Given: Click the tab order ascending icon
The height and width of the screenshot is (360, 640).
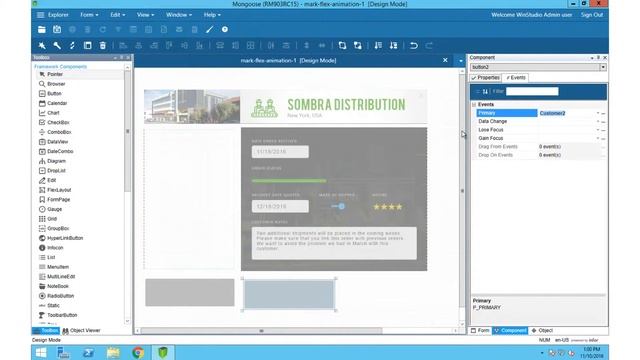Looking at the screenshot, I should tap(378, 45).
